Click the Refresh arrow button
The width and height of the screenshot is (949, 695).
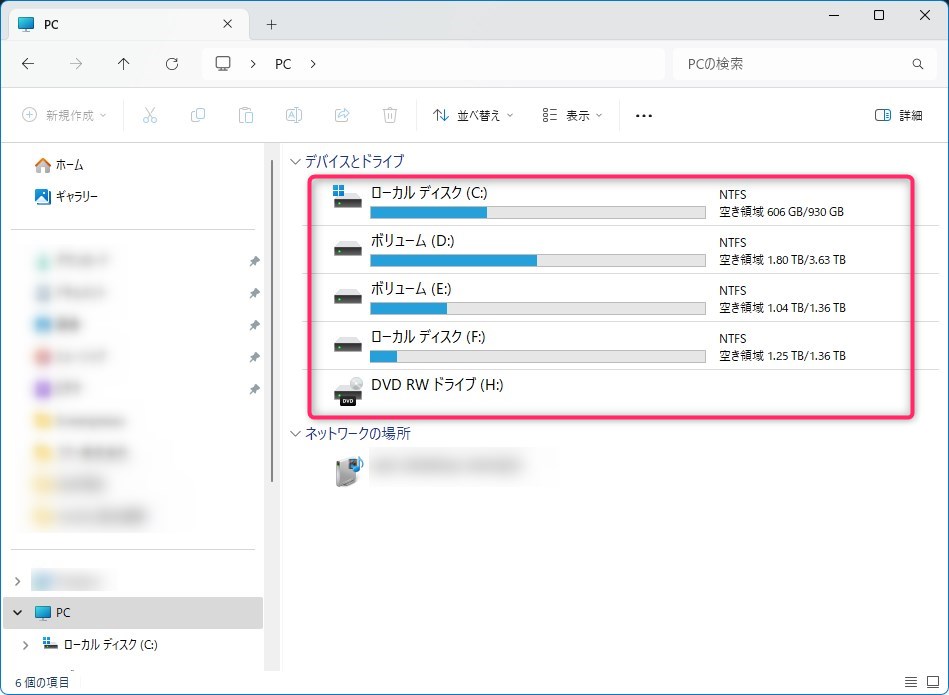pyautogui.click(x=172, y=64)
